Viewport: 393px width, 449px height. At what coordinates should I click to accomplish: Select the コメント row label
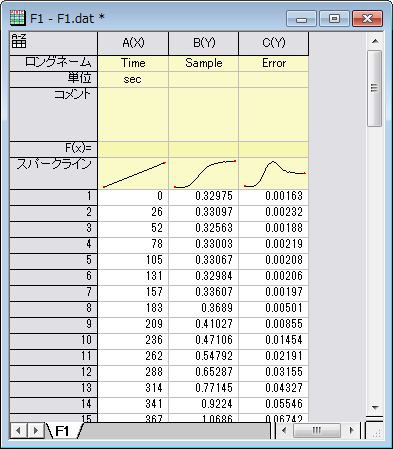(x=53, y=114)
